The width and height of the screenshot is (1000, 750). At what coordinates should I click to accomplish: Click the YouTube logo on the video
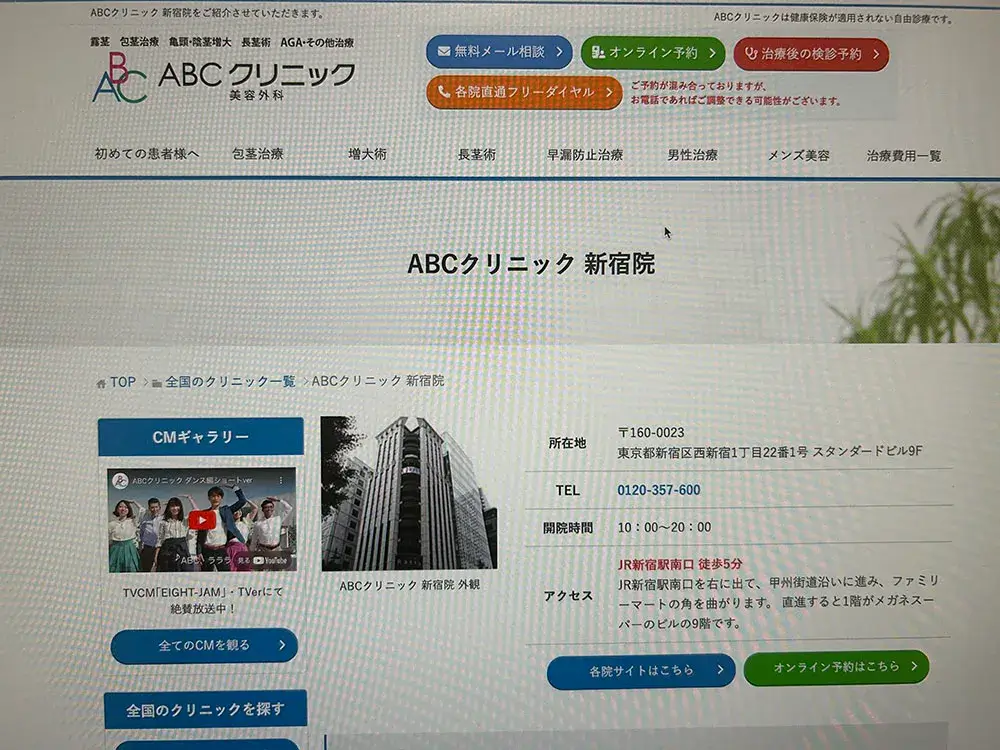[x=270, y=561]
